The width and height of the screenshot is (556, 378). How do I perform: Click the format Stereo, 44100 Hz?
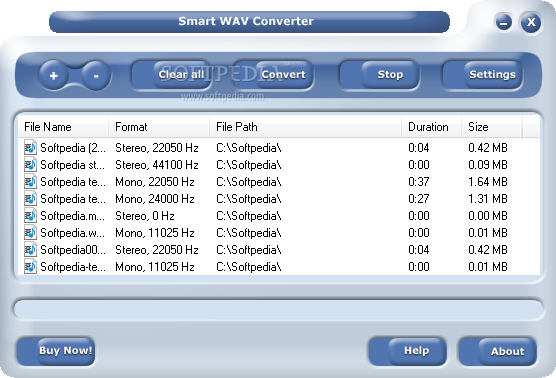pyautogui.click(x=157, y=165)
